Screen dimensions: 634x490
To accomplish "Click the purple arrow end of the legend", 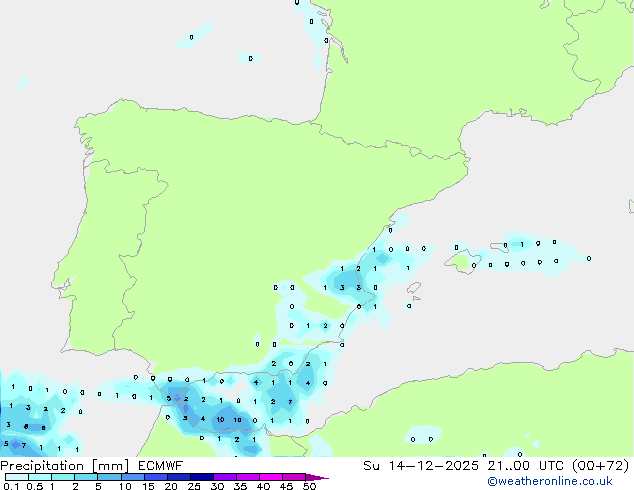I will click(317, 477).
